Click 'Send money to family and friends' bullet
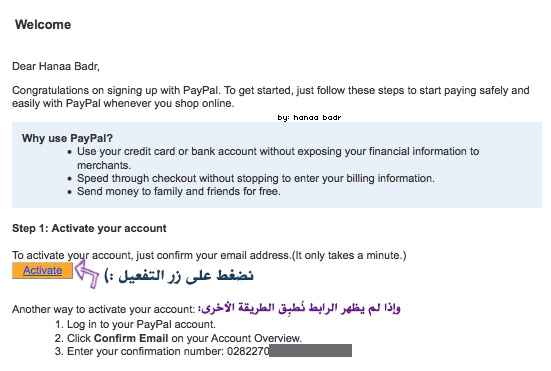551x371 pixels. point(179,191)
